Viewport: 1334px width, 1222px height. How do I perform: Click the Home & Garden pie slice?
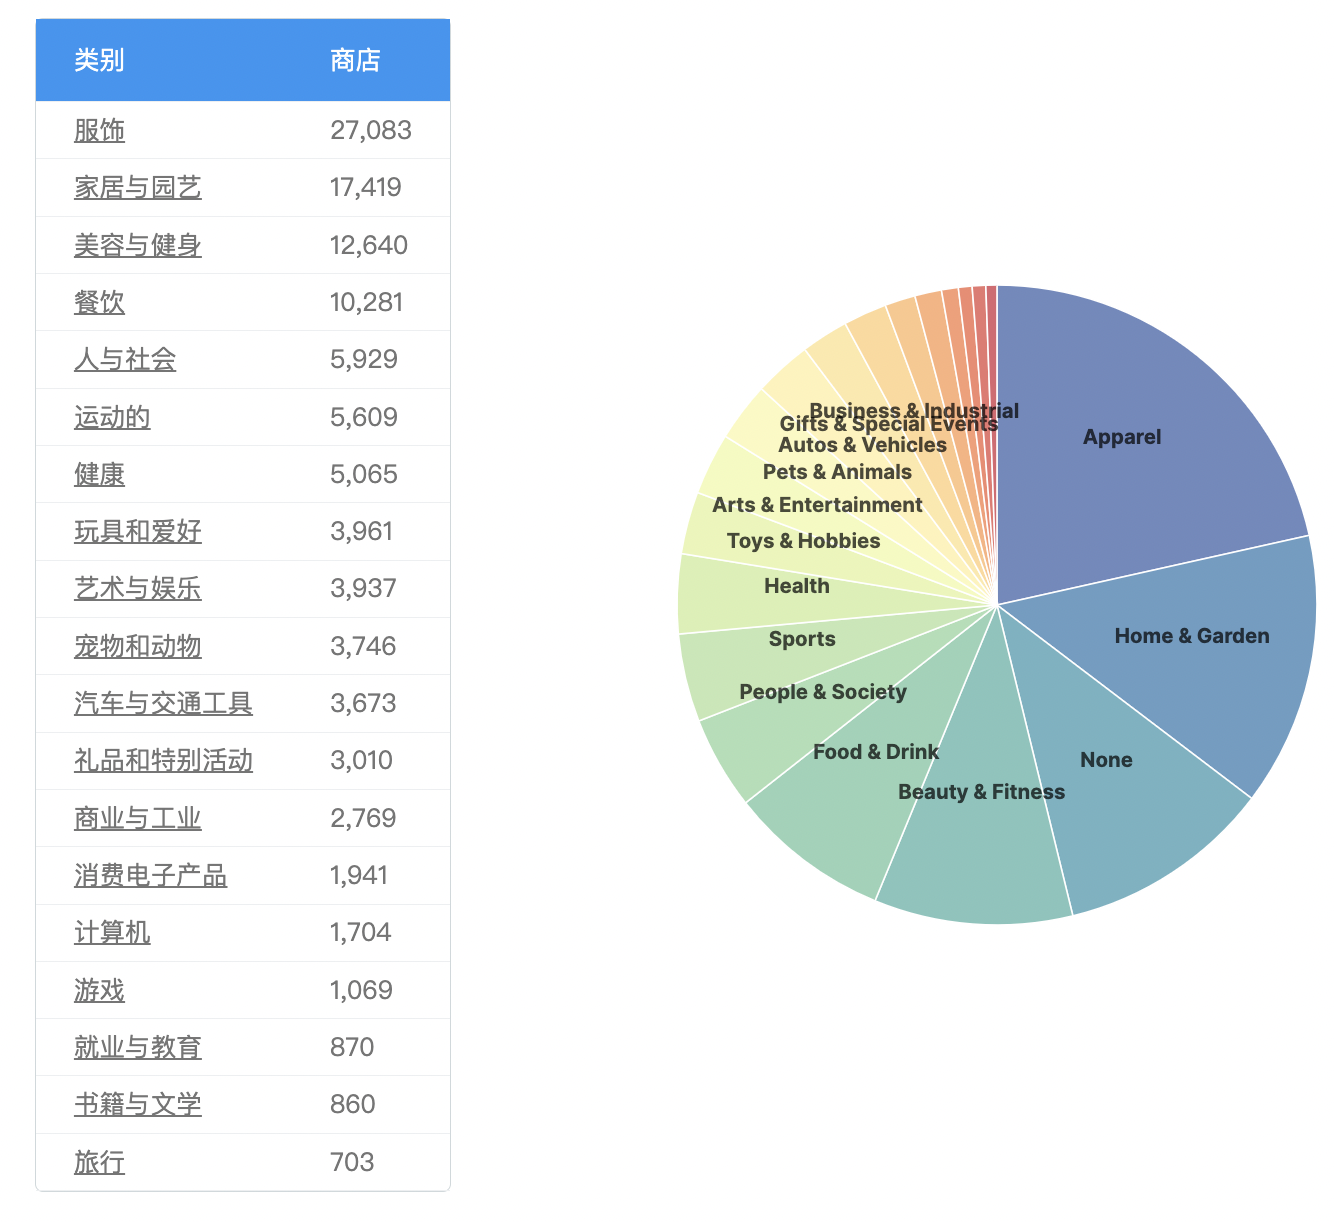click(1192, 636)
